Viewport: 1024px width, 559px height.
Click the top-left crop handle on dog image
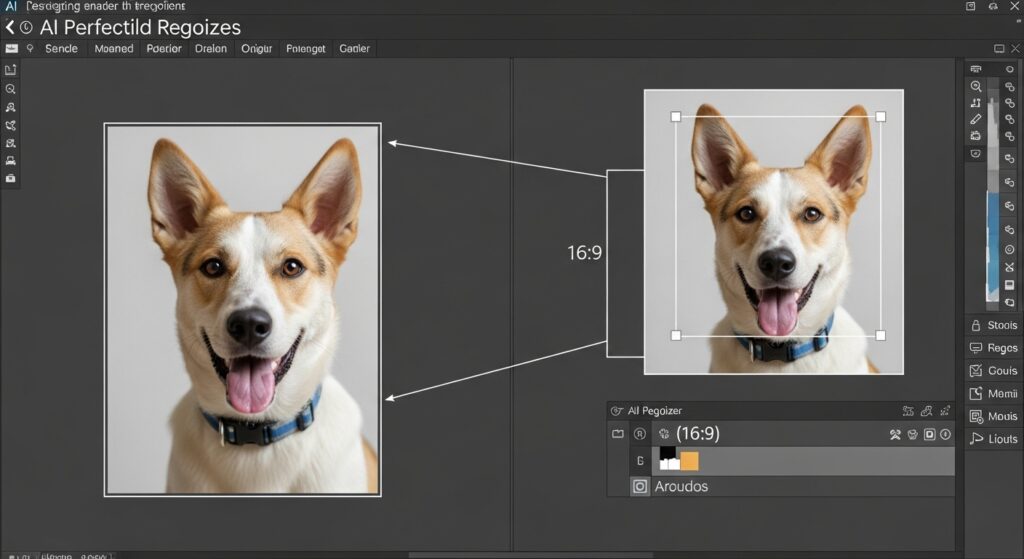676,117
